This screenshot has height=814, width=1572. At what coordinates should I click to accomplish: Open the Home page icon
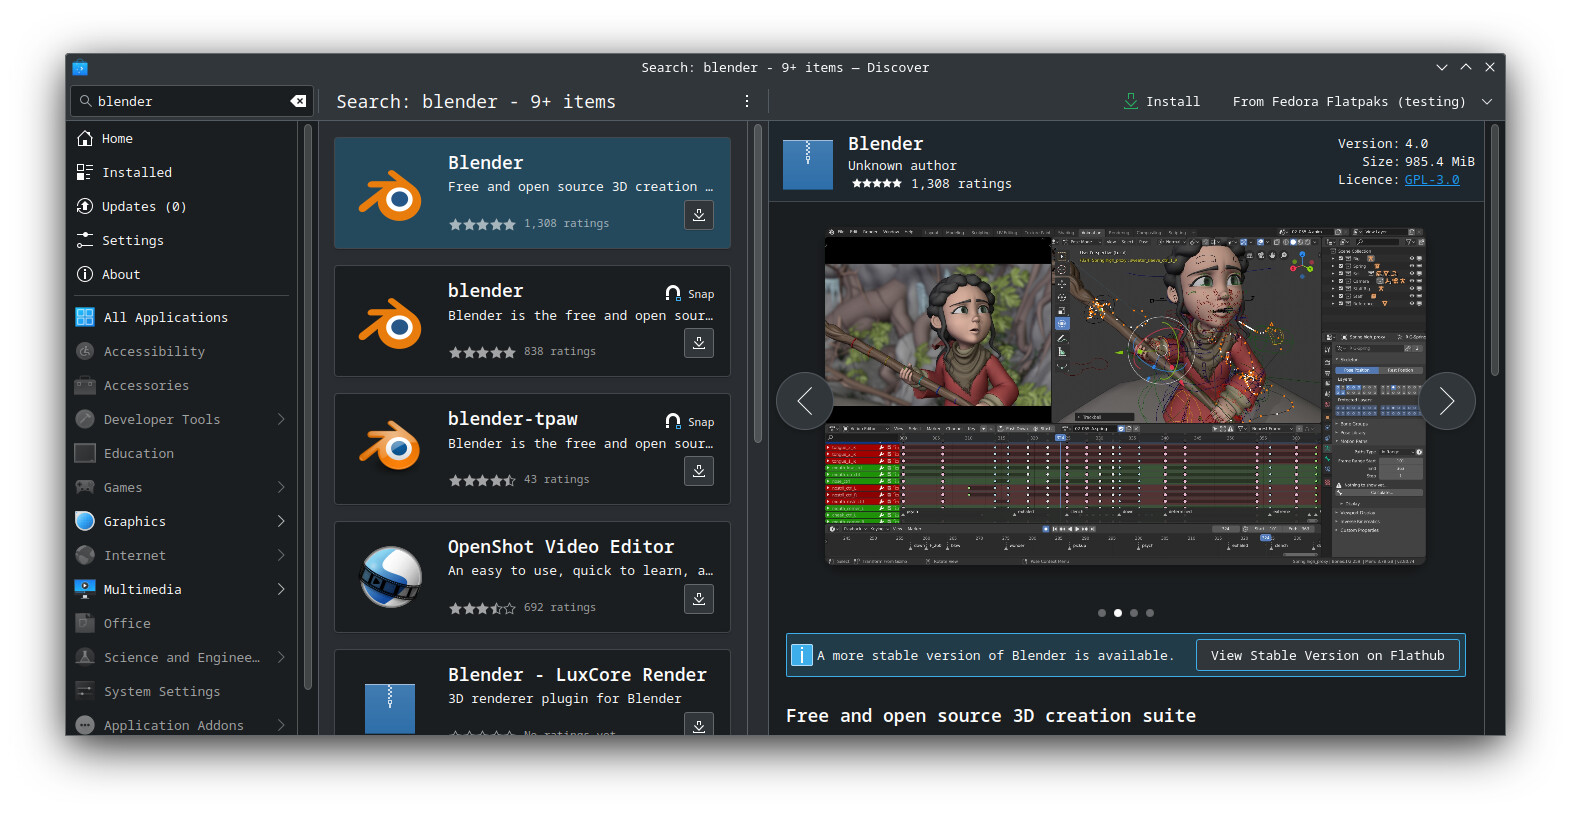pos(85,138)
